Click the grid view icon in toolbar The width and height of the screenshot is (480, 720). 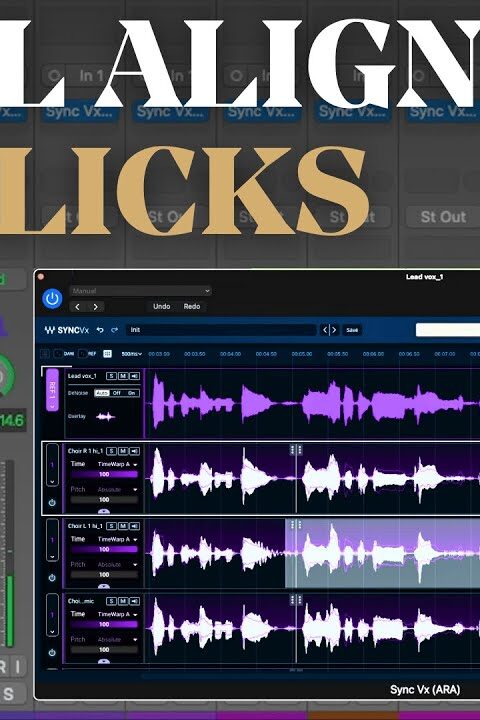(107, 354)
